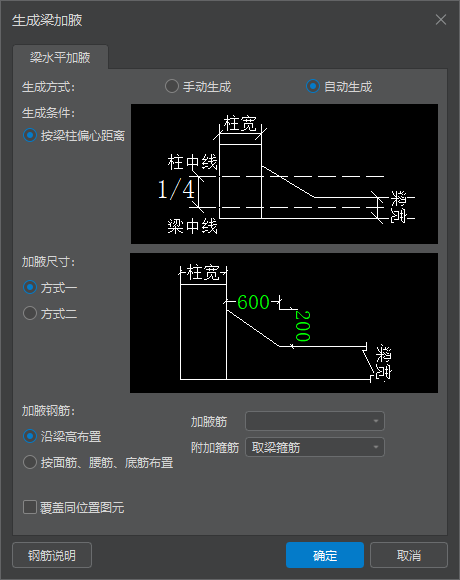The height and width of the screenshot is (580, 460).
Task: Click the 生成条件 label
Action: pos(48,113)
